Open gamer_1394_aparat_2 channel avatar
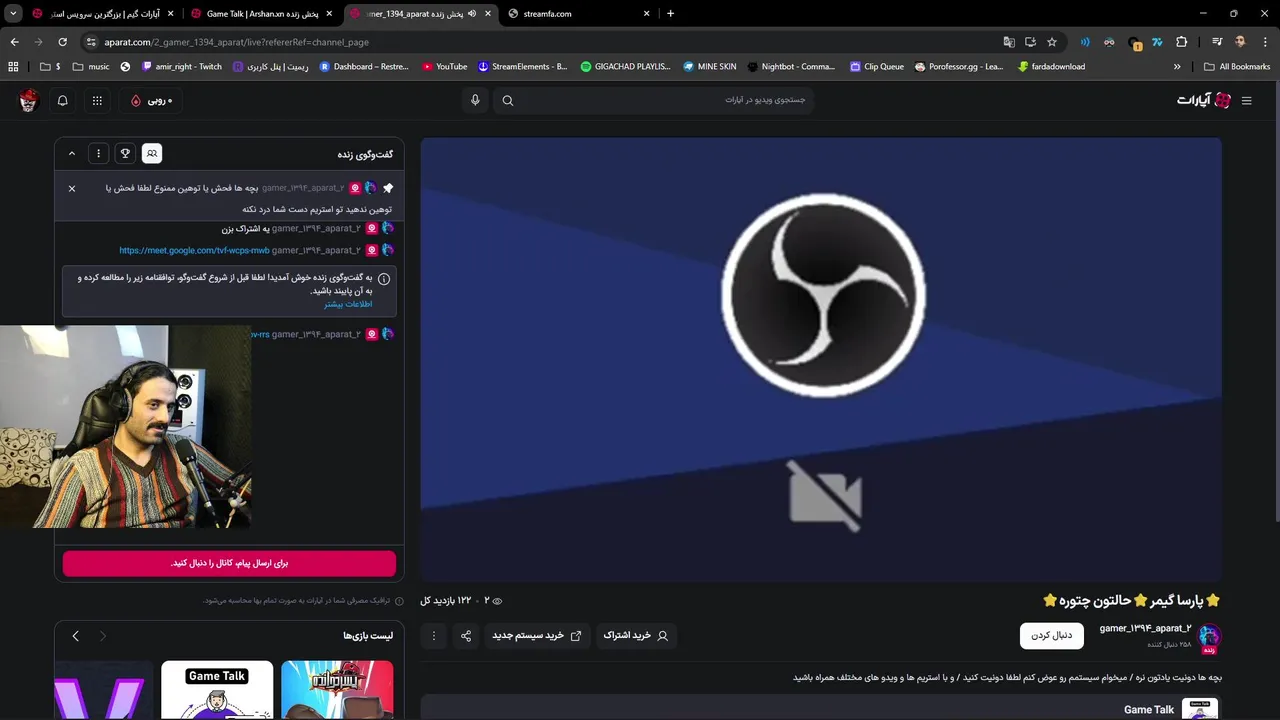Screen dimensions: 1280x720 tap(1209, 636)
